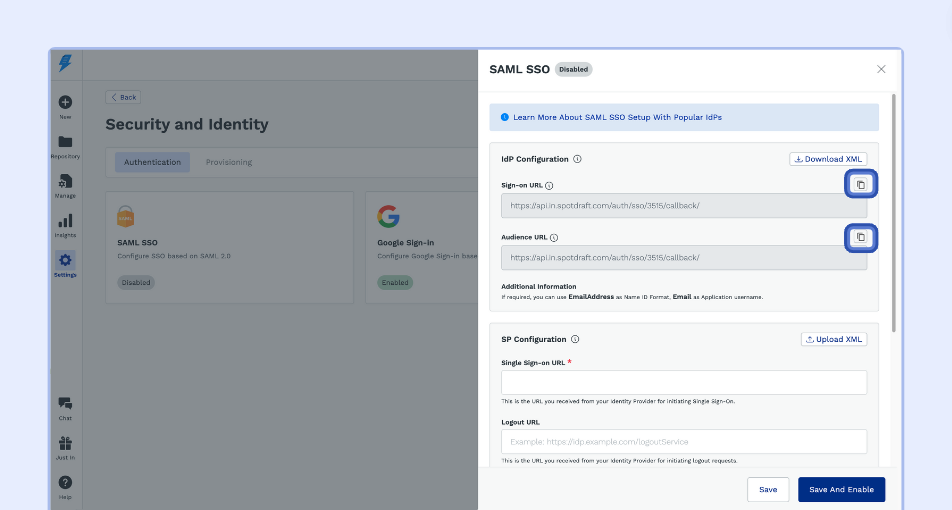Image resolution: width=952 pixels, height=510 pixels.
Task: Switch to the Provisioning tab
Action: 229,162
